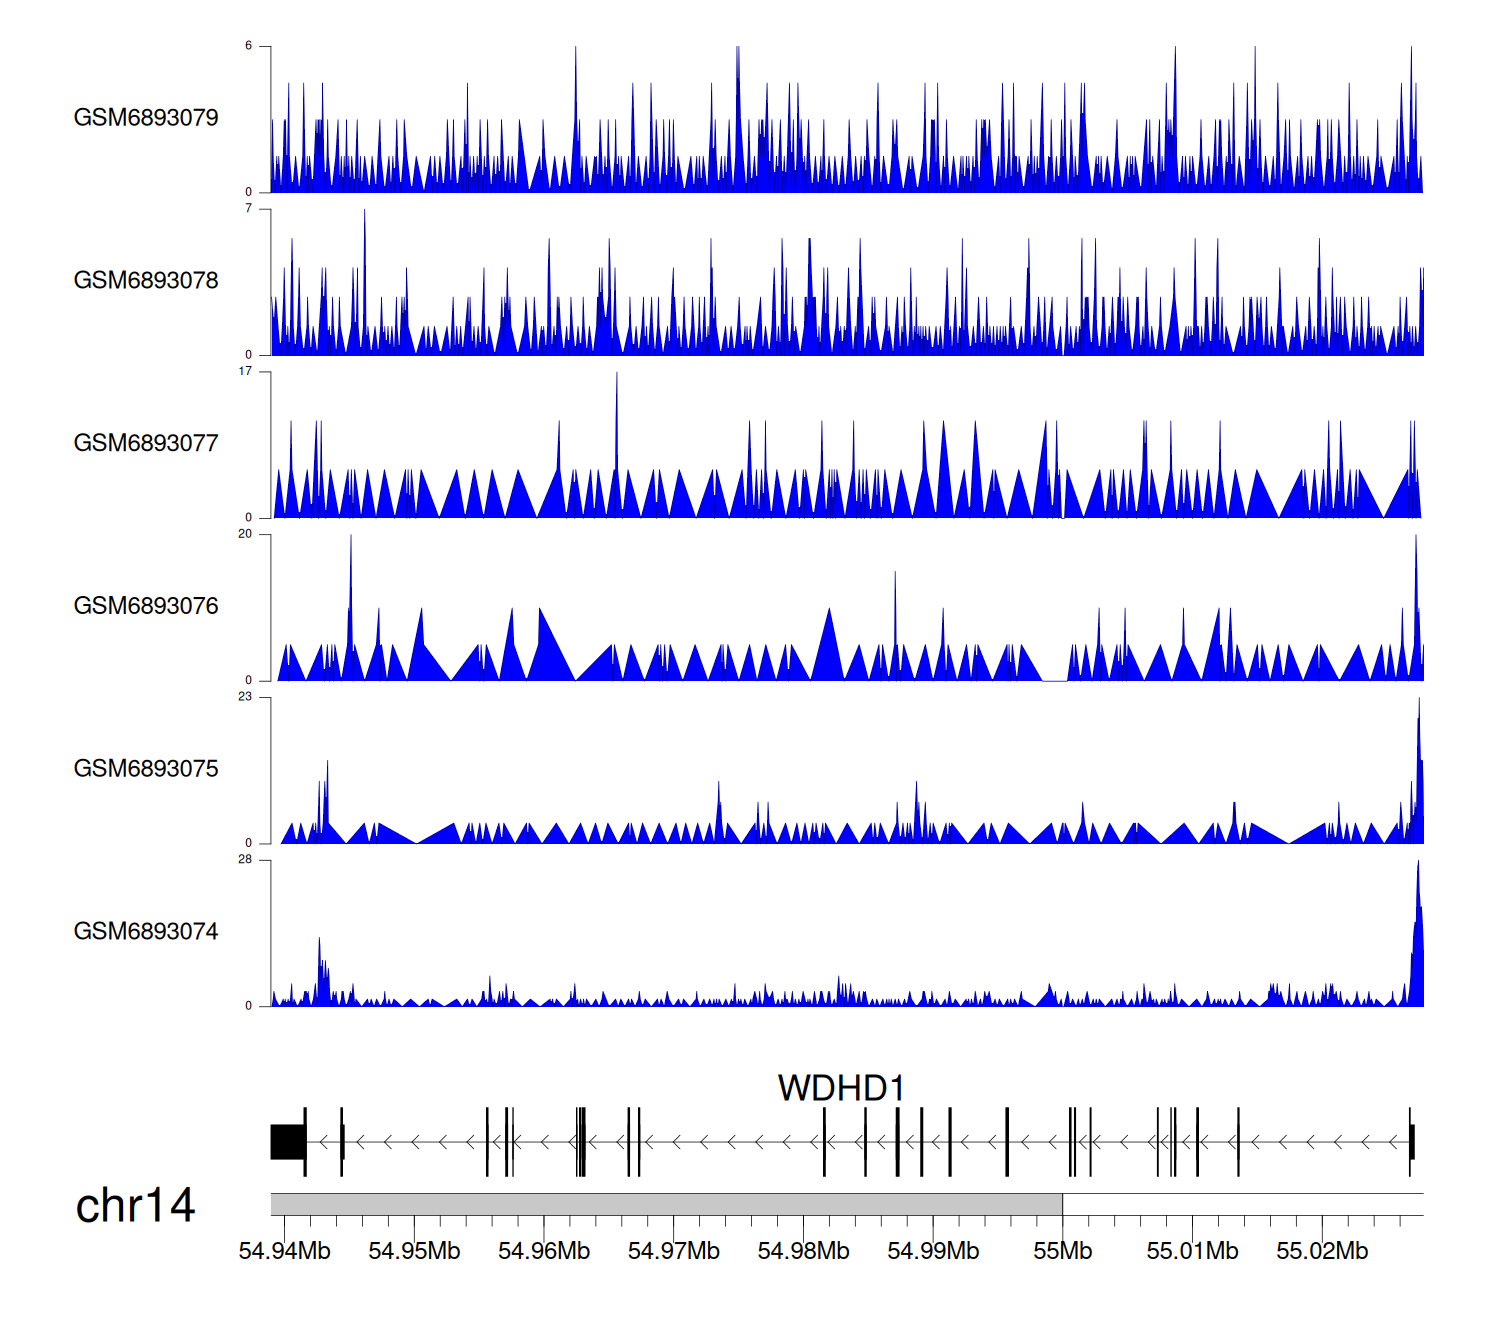Click the y-axis maximum 28 on GSM6893074
The image size is (1500, 1320).
[x=245, y=860]
